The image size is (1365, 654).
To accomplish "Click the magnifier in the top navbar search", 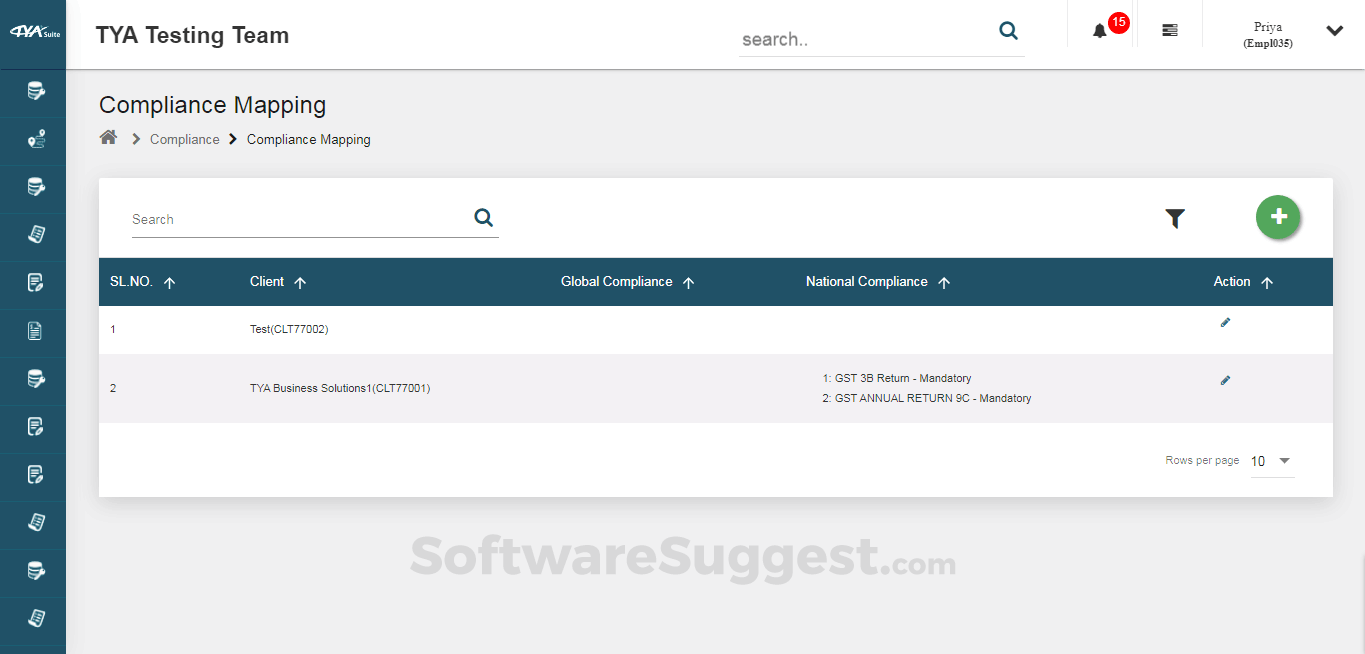I will [1008, 31].
